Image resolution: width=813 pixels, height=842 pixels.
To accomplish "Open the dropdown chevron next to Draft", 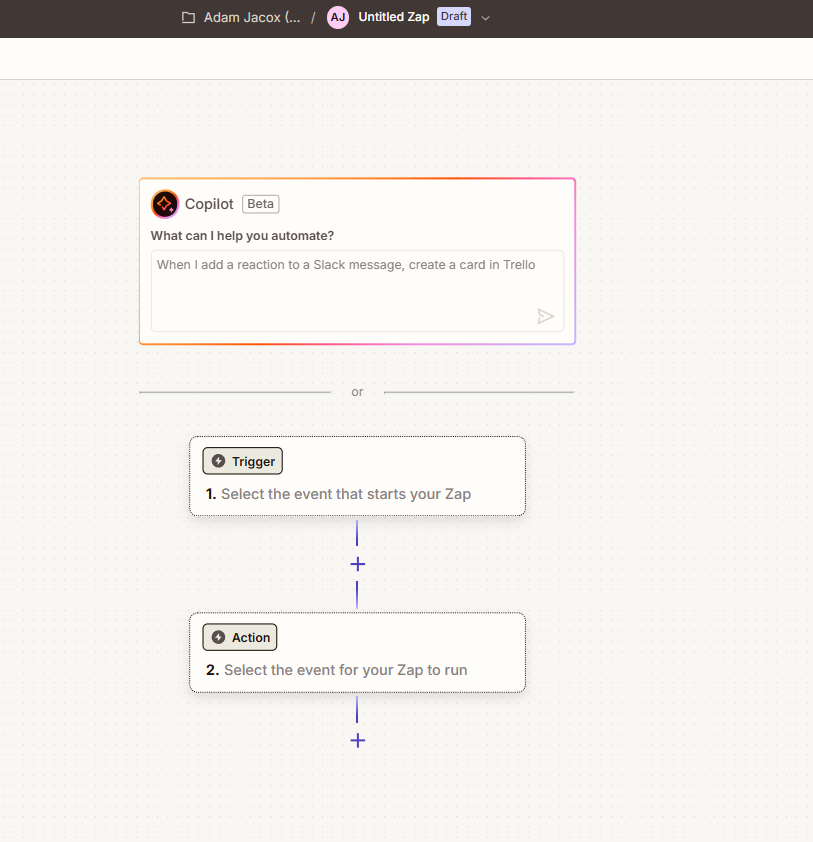I will click(x=486, y=17).
